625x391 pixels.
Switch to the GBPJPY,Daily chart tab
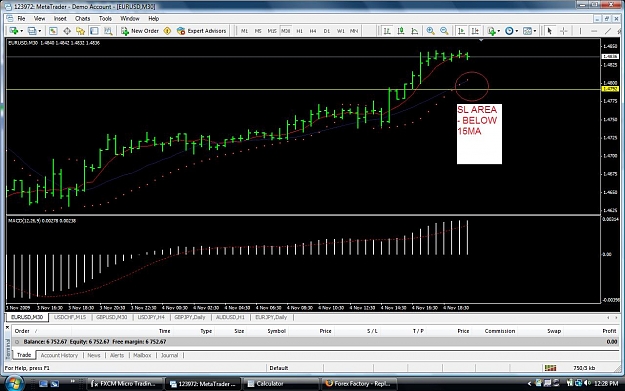[190, 317]
